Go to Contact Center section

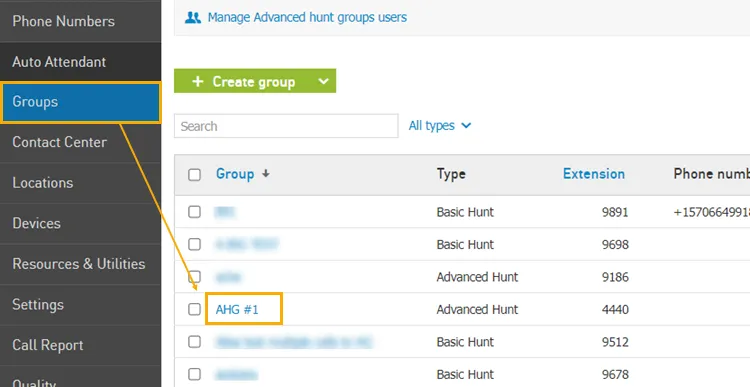click(x=80, y=142)
